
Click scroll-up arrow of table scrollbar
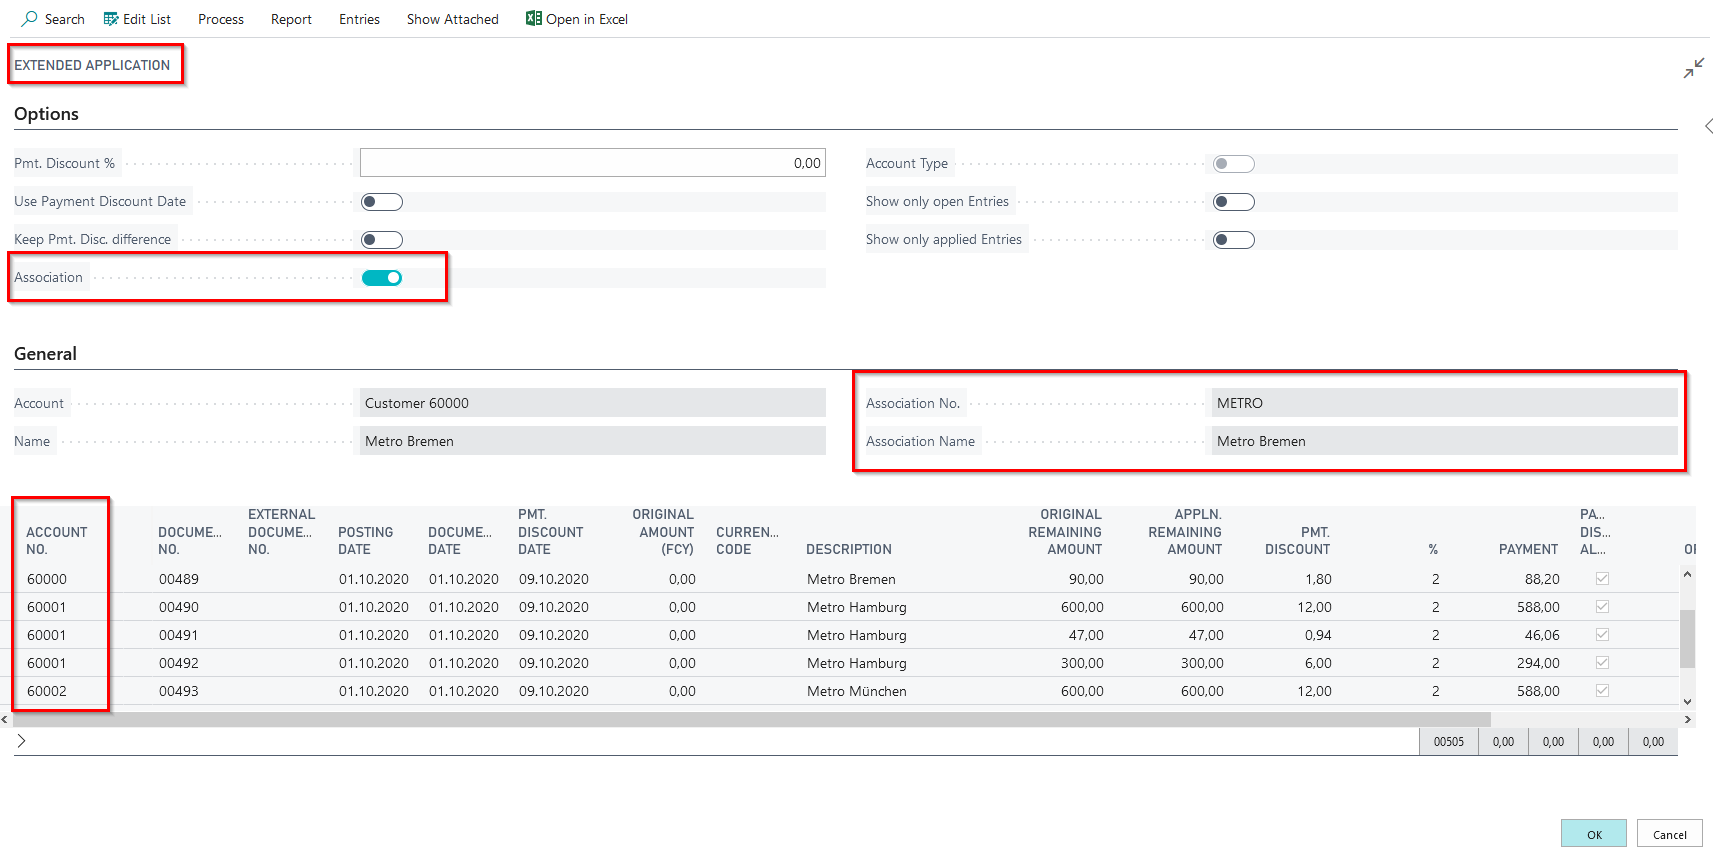(x=1687, y=575)
